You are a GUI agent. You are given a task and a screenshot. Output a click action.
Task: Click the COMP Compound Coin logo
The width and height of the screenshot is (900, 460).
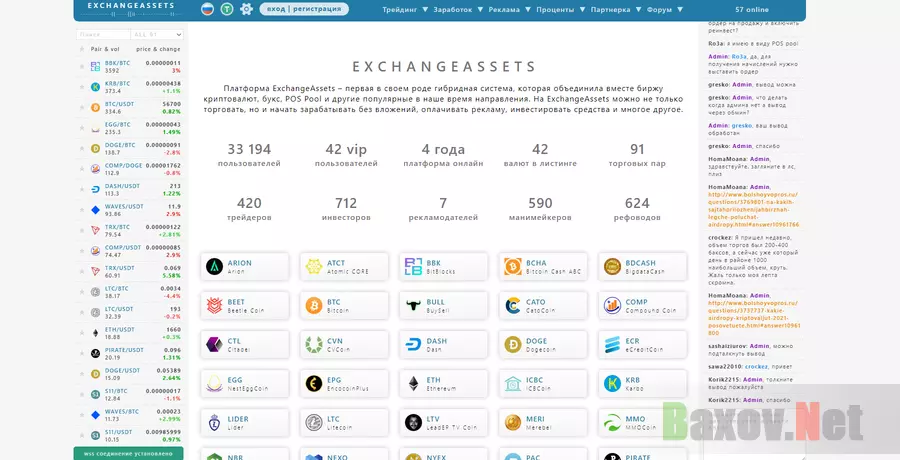(612, 306)
